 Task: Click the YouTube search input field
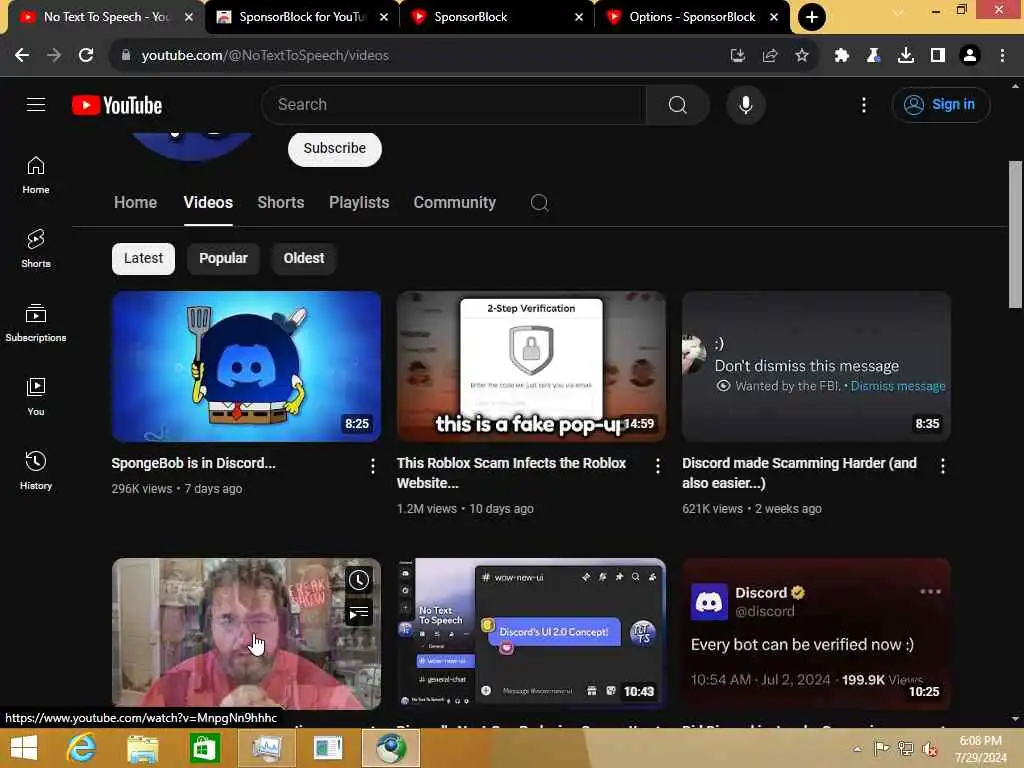pos(454,104)
